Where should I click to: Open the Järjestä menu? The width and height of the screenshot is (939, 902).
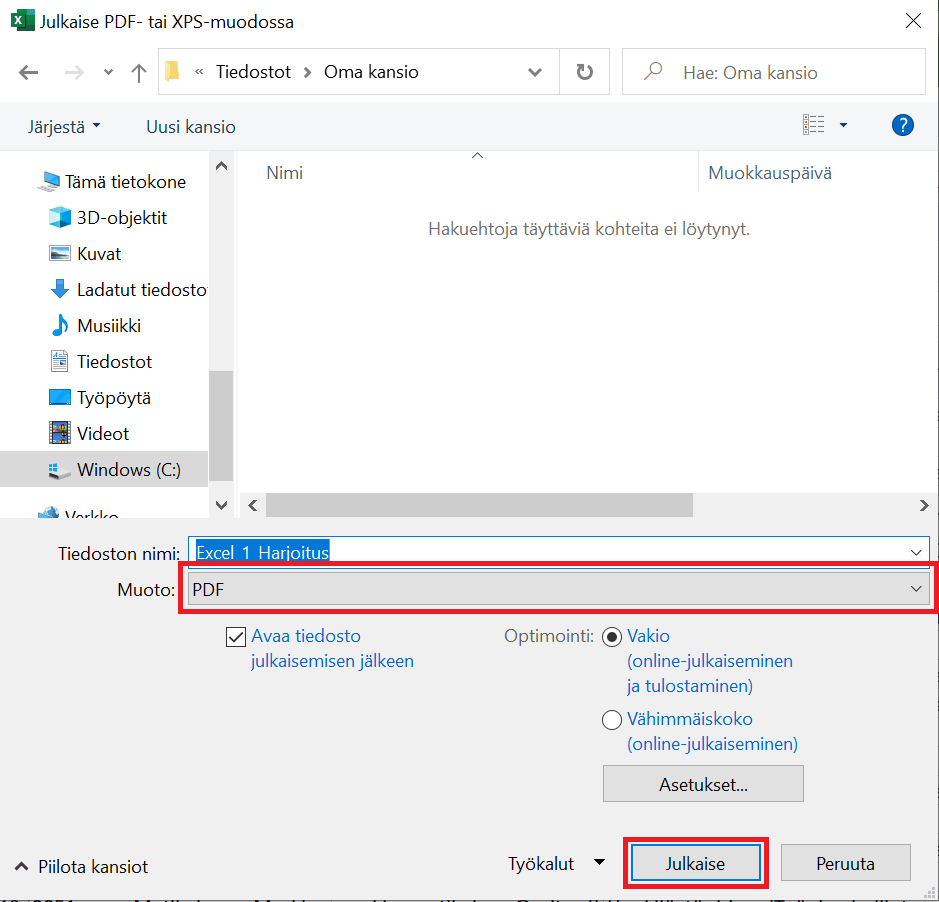tap(63, 127)
